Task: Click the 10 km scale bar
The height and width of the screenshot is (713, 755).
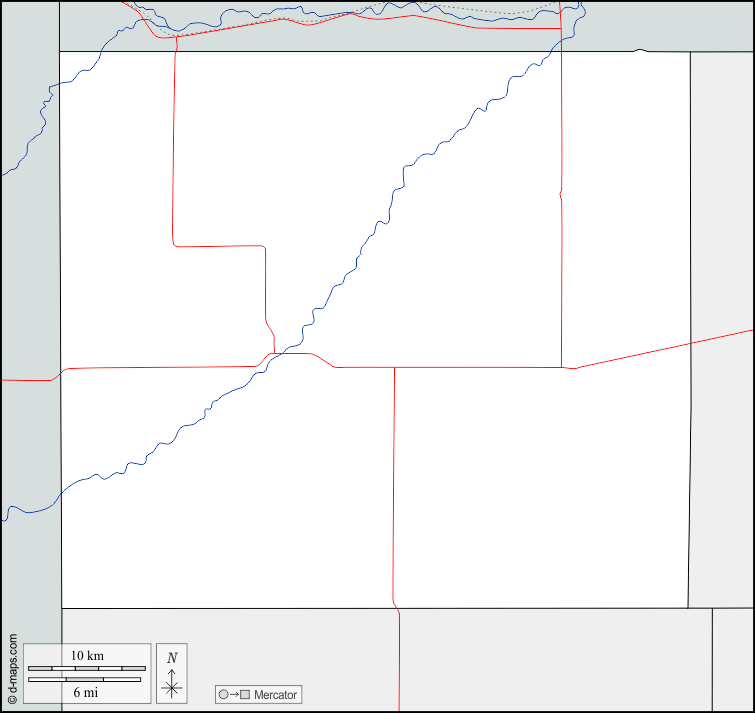Action: point(87,668)
